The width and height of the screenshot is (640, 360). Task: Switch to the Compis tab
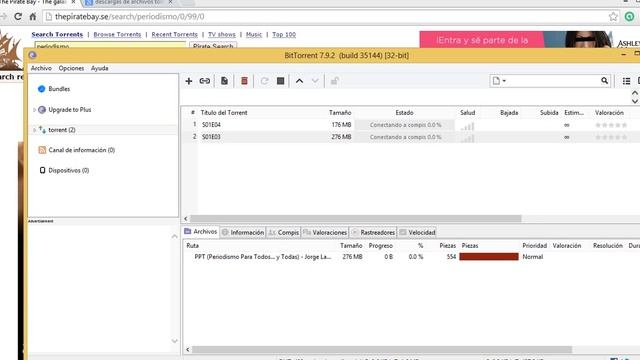point(284,232)
